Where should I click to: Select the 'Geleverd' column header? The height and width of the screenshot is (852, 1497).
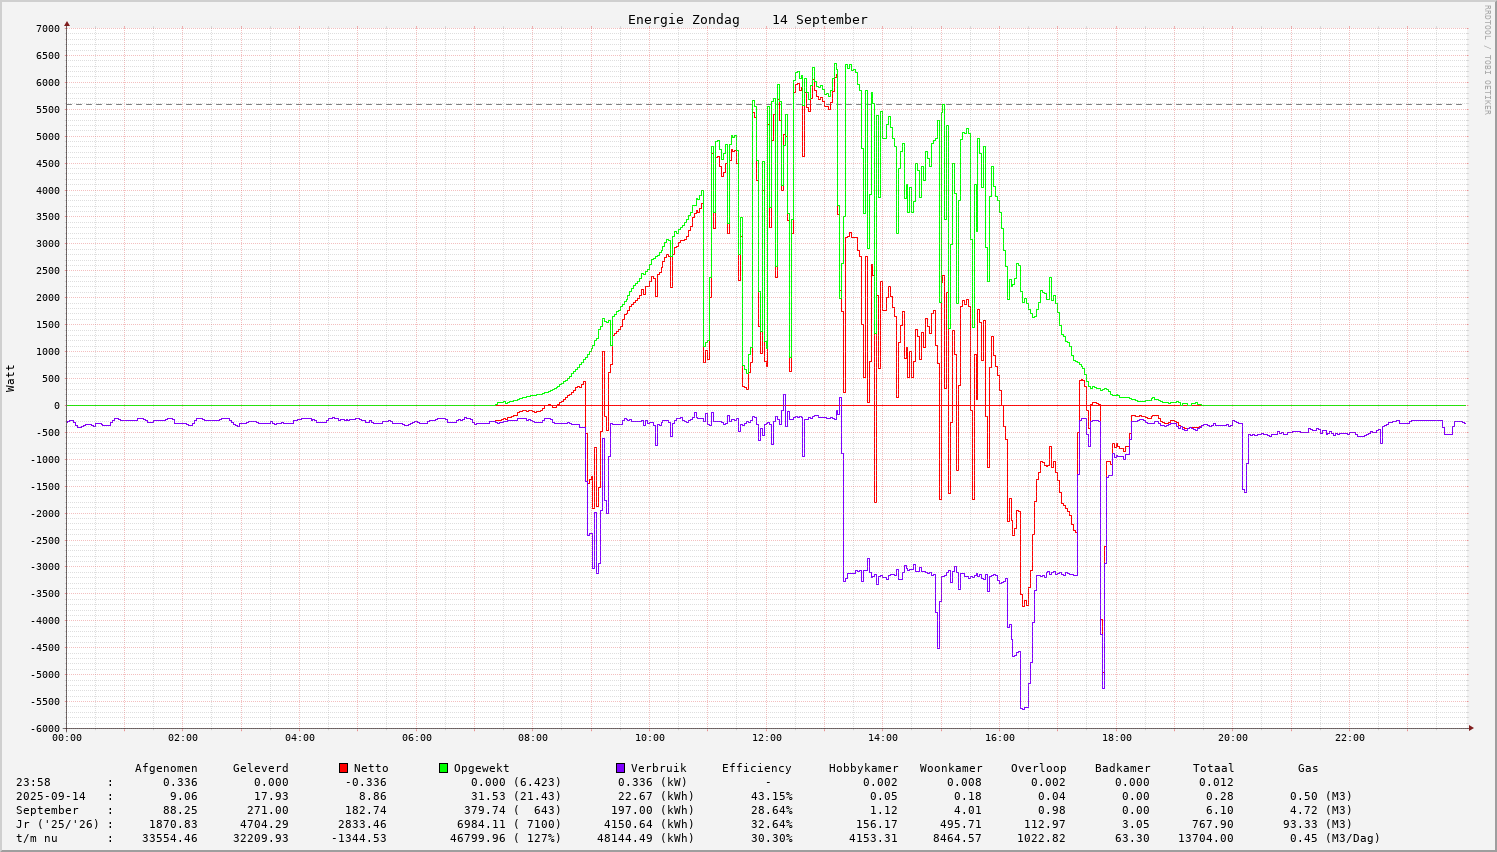pos(260,768)
